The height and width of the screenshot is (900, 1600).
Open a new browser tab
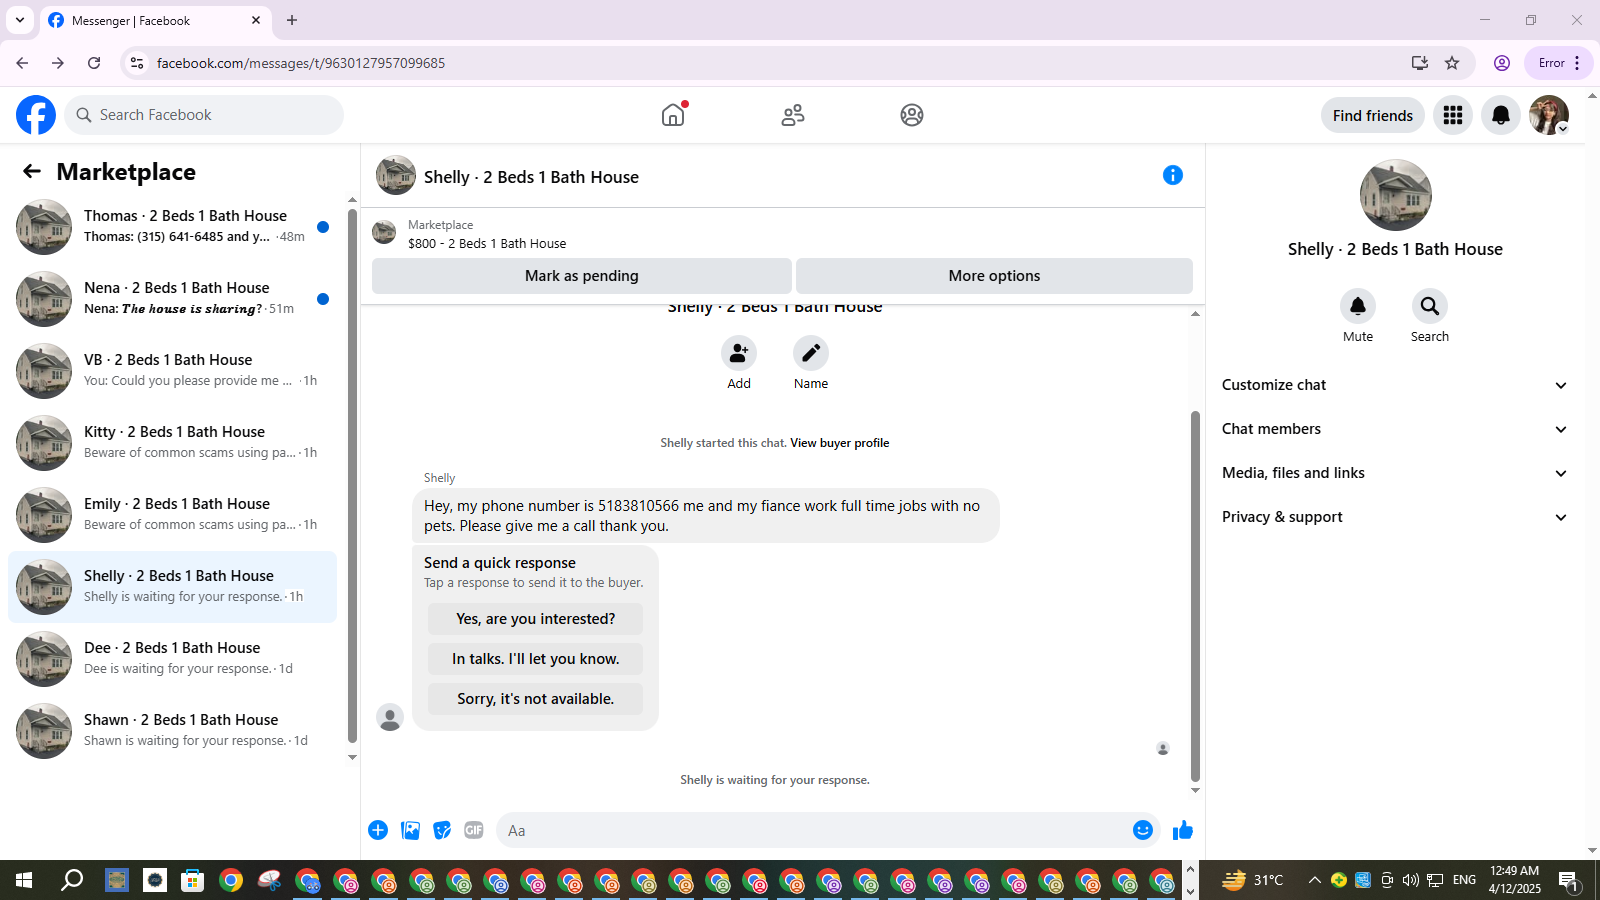pyautogui.click(x=292, y=20)
